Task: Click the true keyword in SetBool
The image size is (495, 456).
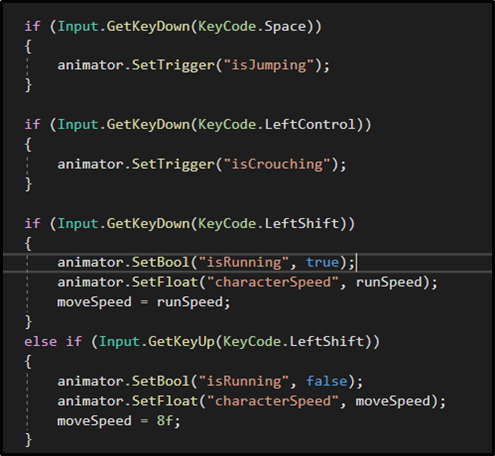Action: tap(323, 262)
